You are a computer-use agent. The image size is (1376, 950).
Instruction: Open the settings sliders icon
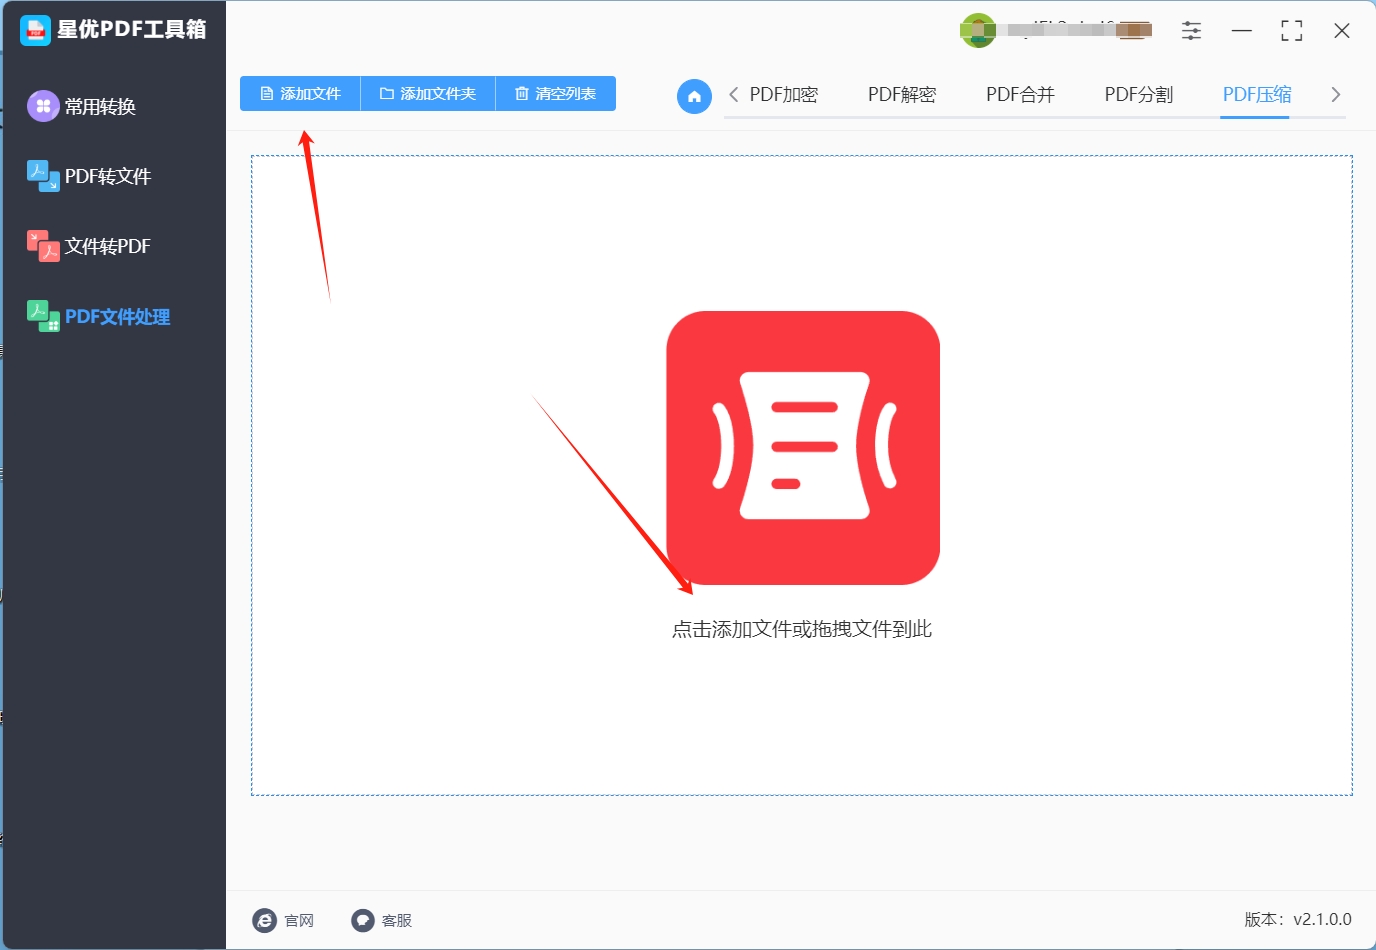pyautogui.click(x=1191, y=31)
